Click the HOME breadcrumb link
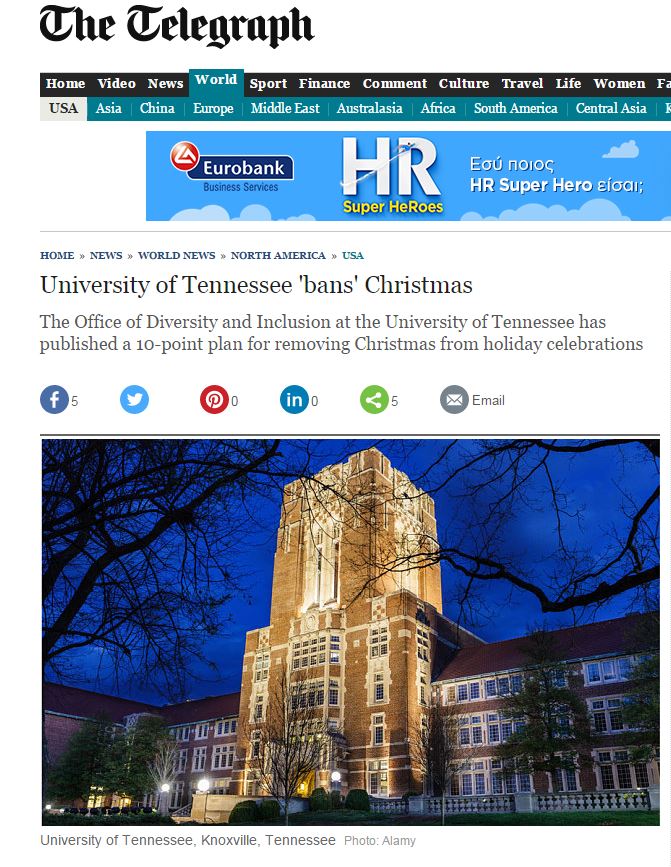This screenshot has width=671, height=867. coord(57,255)
